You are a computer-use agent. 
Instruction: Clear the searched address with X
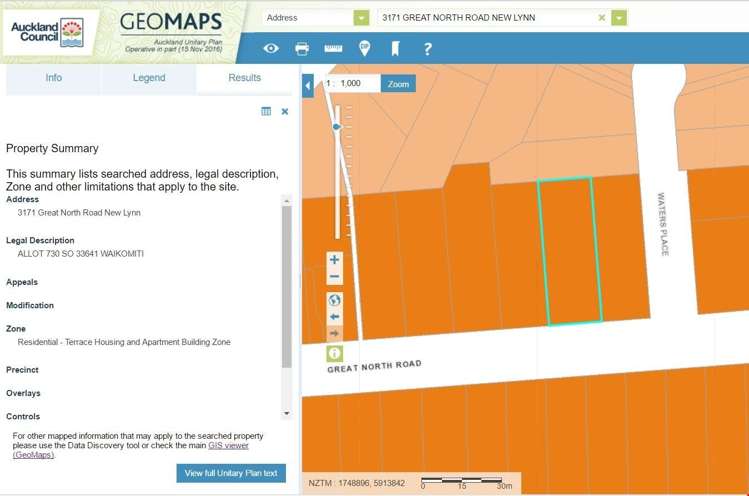click(x=601, y=18)
